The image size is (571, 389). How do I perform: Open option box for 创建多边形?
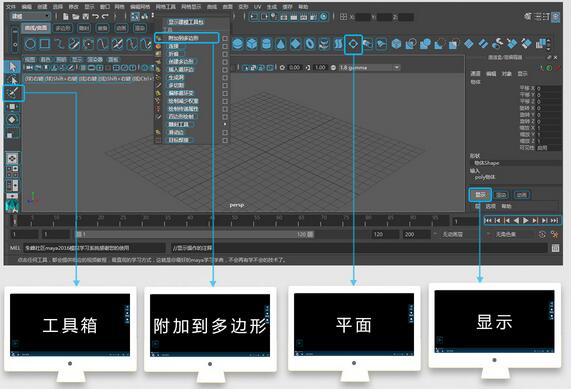(x=225, y=62)
